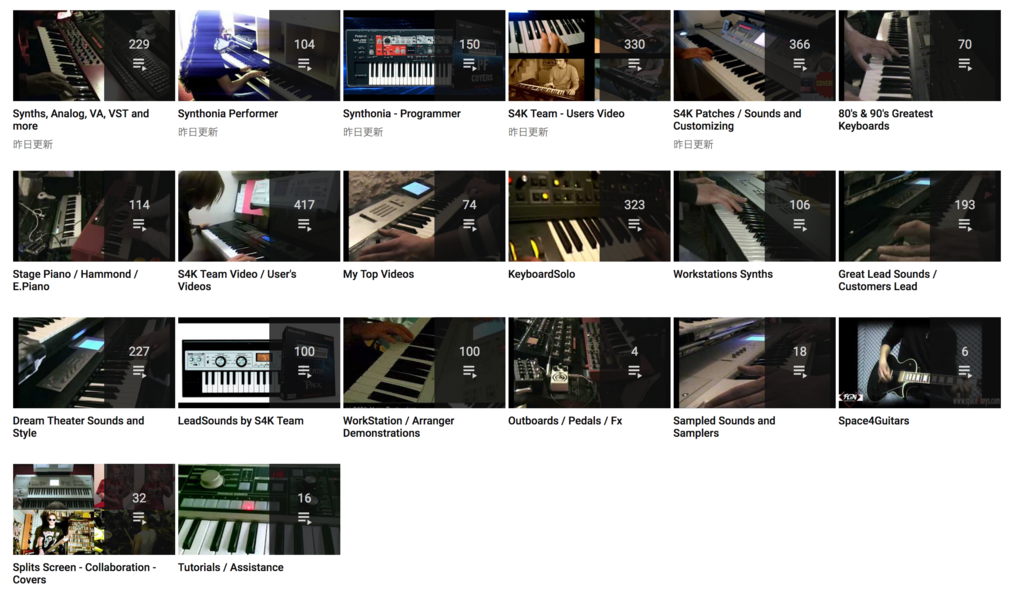Click the playlist icon on Workstations Synths thumbnail
Screen dimensions: 1024x595
799,225
